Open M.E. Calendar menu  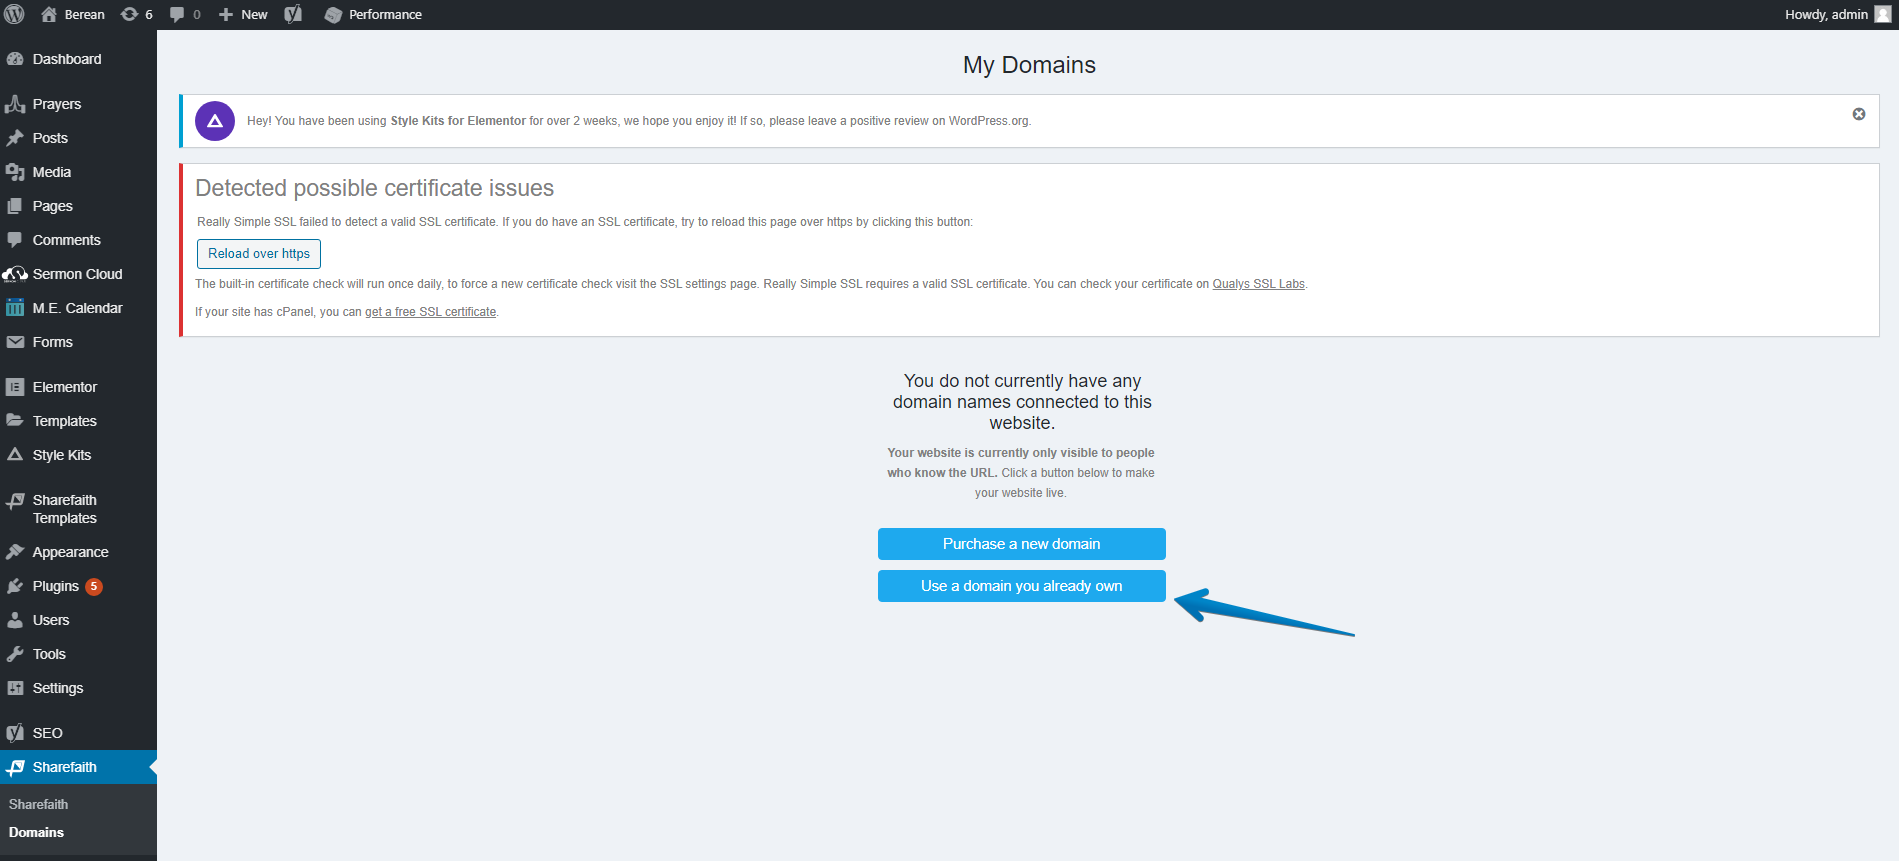coord(78,308)
